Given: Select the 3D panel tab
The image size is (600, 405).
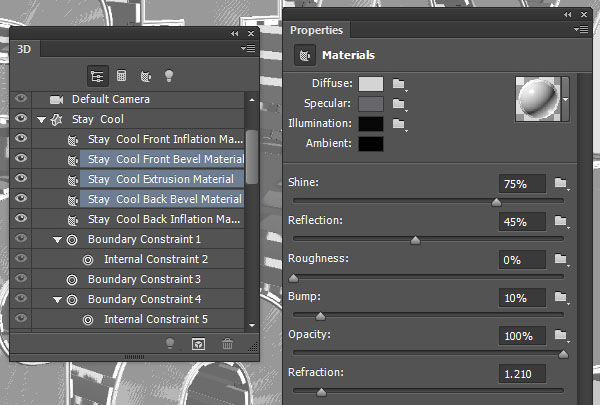Looking at the screenshot, I should point(23,47).
